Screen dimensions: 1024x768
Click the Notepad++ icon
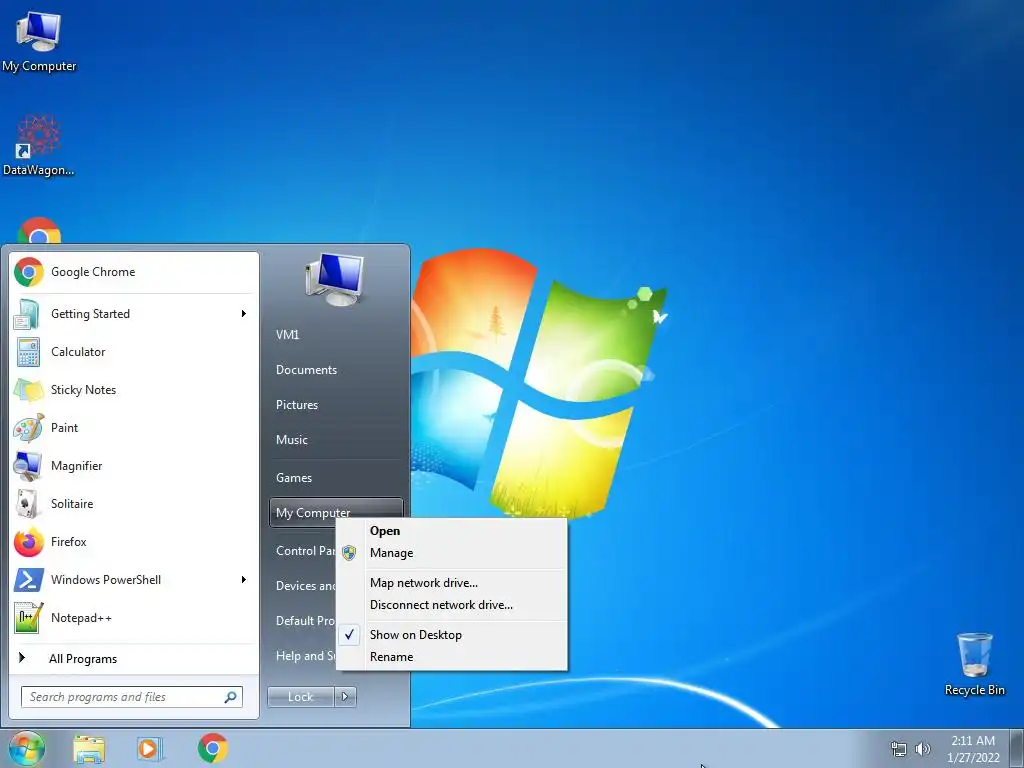(29, 618)
